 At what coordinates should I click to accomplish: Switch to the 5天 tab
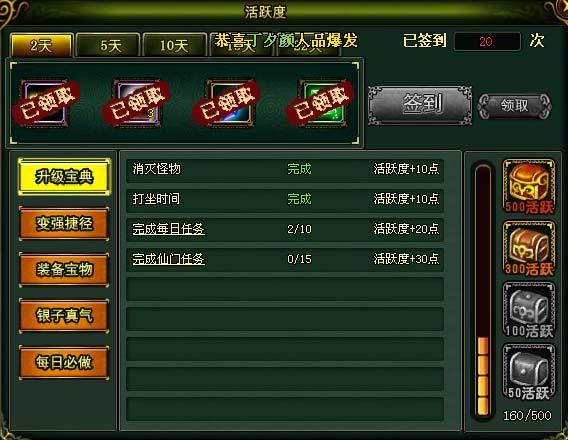tap(108, 45)
